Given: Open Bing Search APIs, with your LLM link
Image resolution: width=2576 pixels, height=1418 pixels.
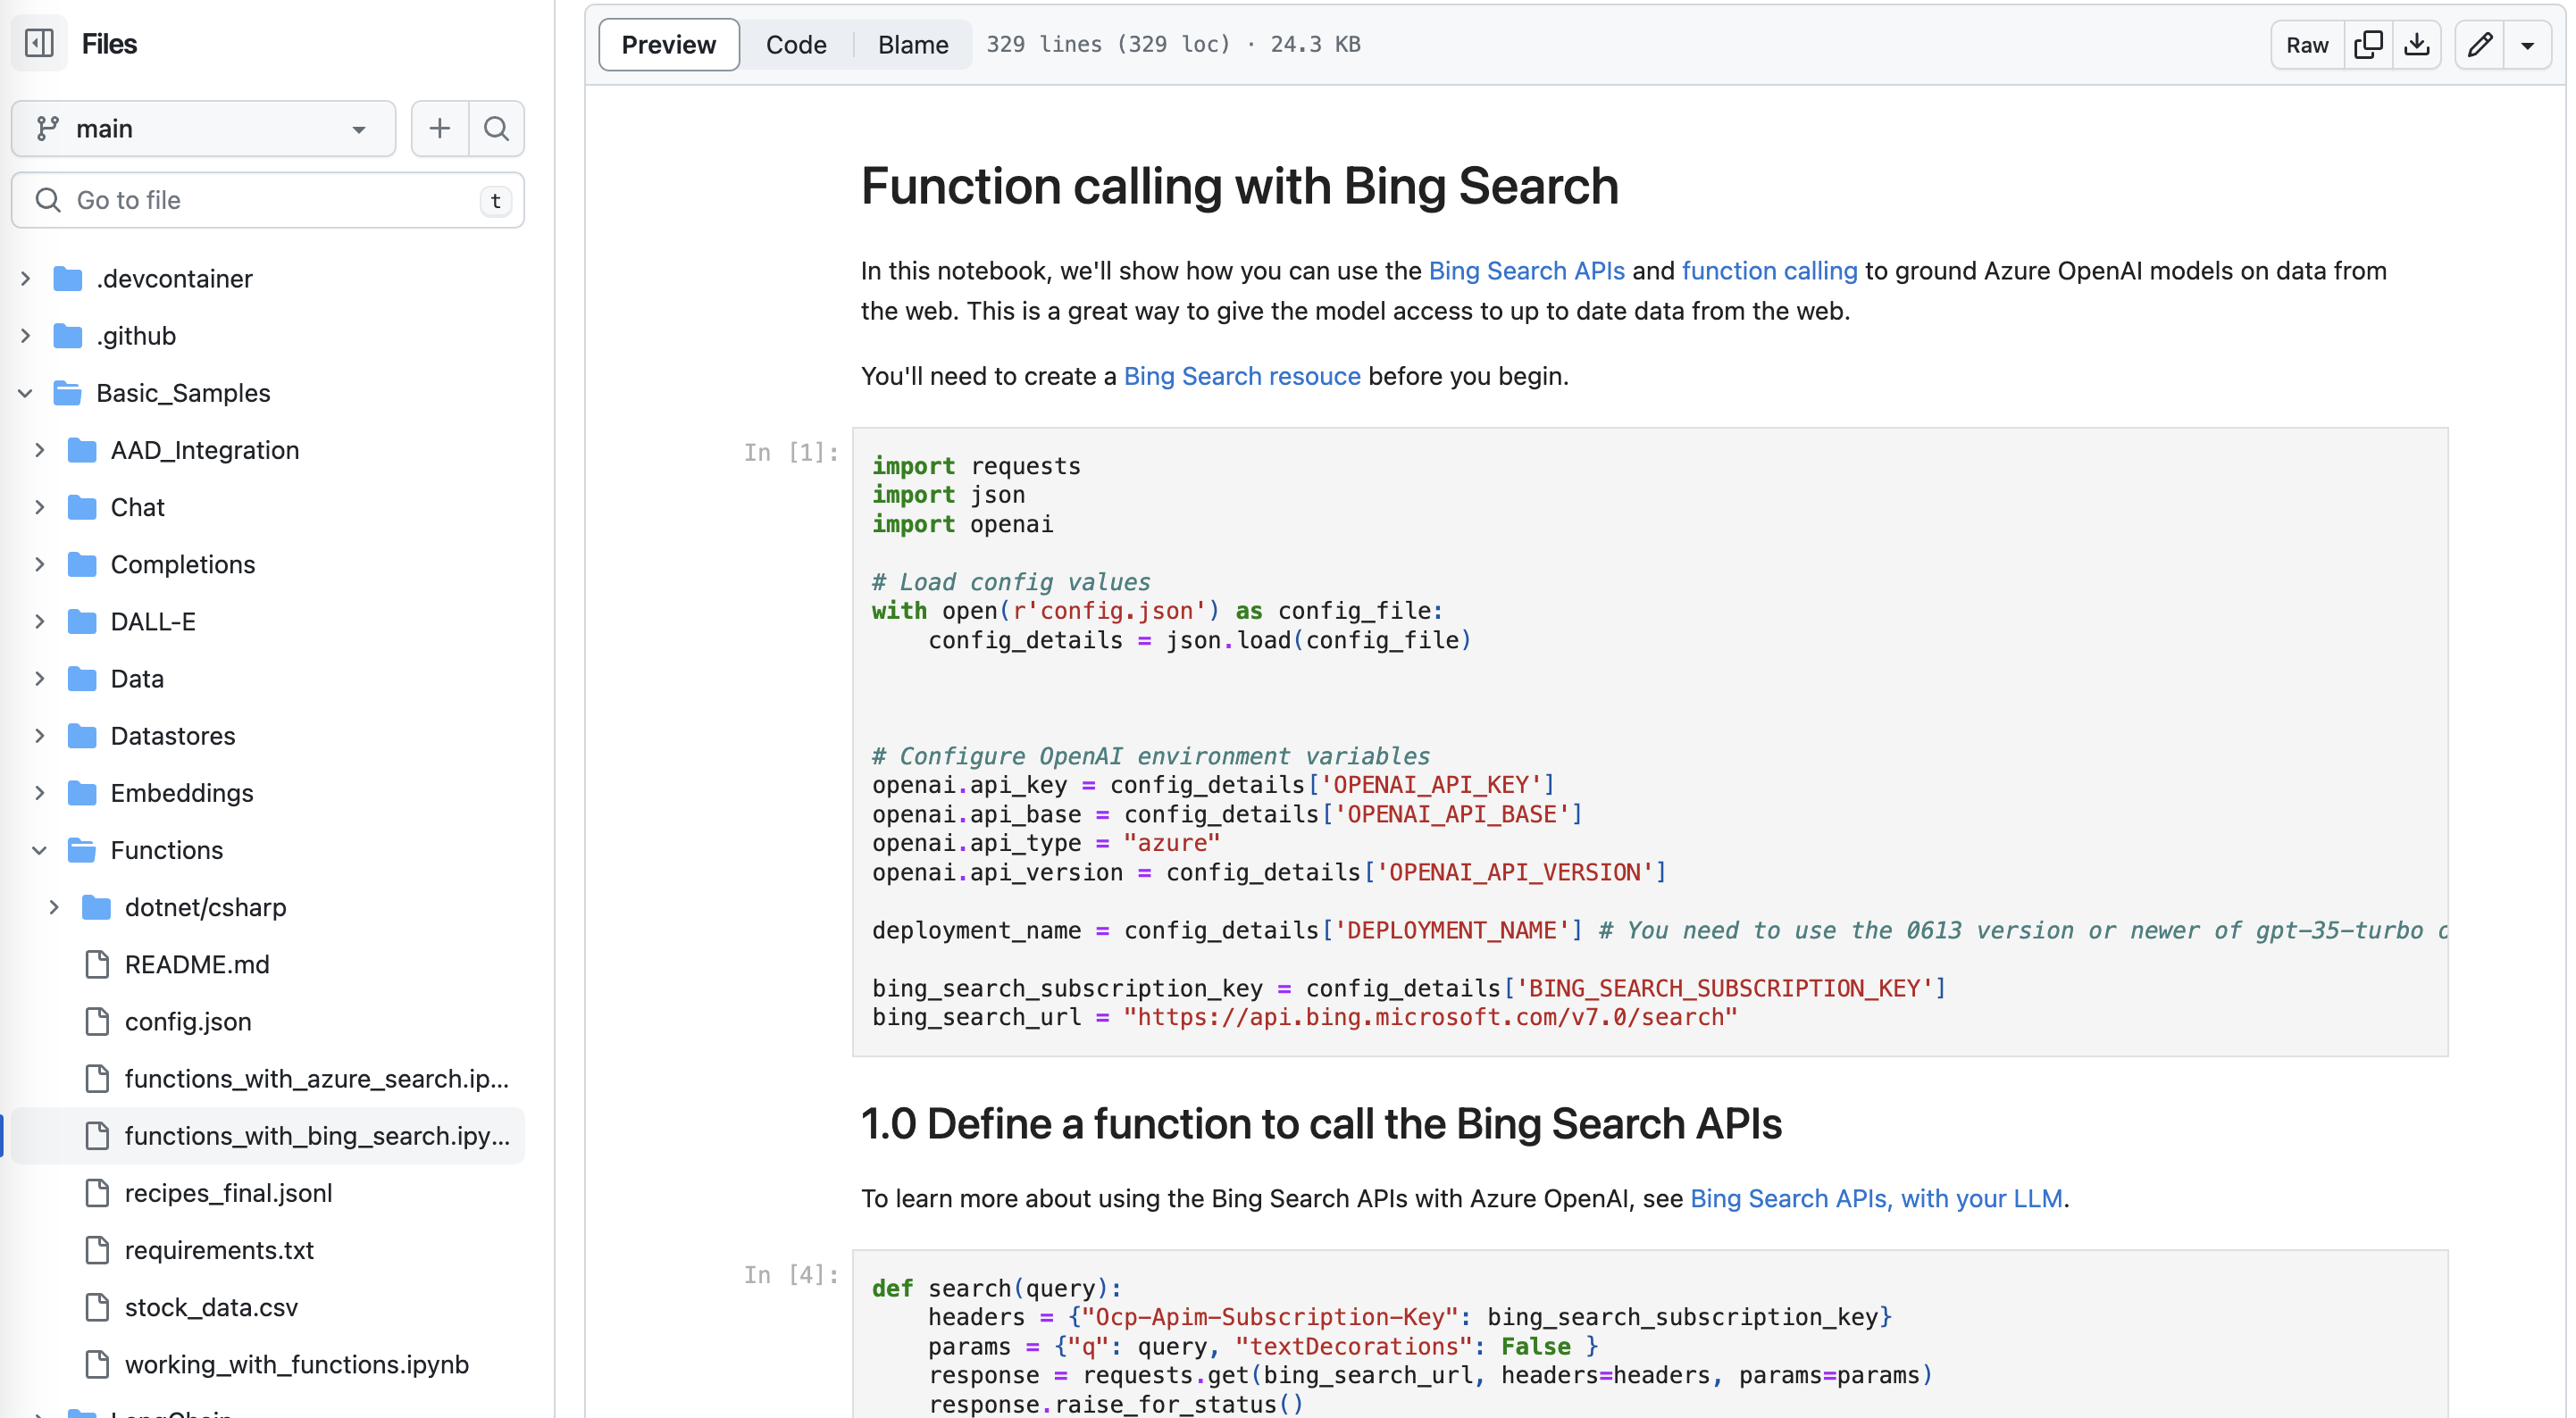Looking at the screenshot, I should [1876, 1198].
